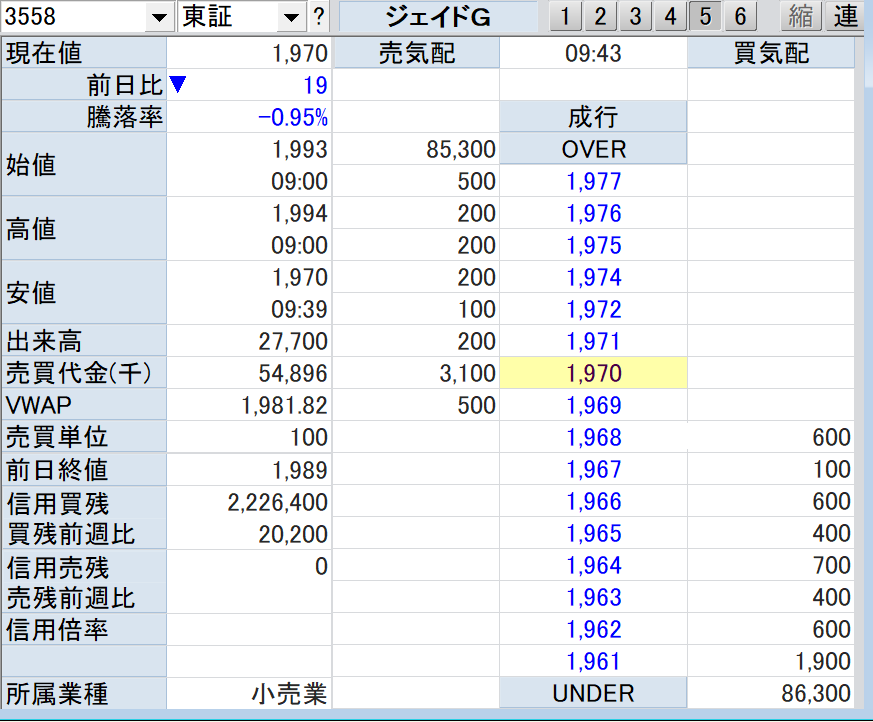Click bid price 1,968
The image size is (873, 722).
click(593, 438)
